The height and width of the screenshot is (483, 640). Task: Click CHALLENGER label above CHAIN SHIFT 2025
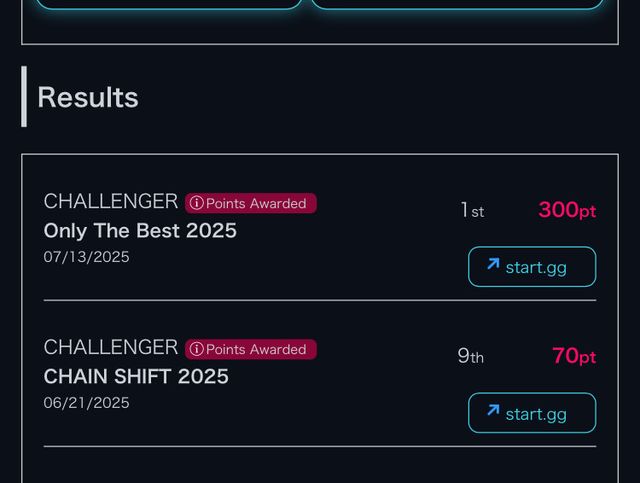(111, 348)
